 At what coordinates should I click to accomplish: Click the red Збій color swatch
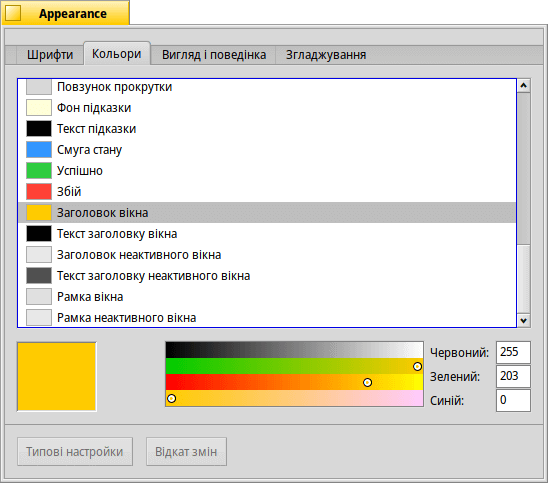tap(39, 192)
